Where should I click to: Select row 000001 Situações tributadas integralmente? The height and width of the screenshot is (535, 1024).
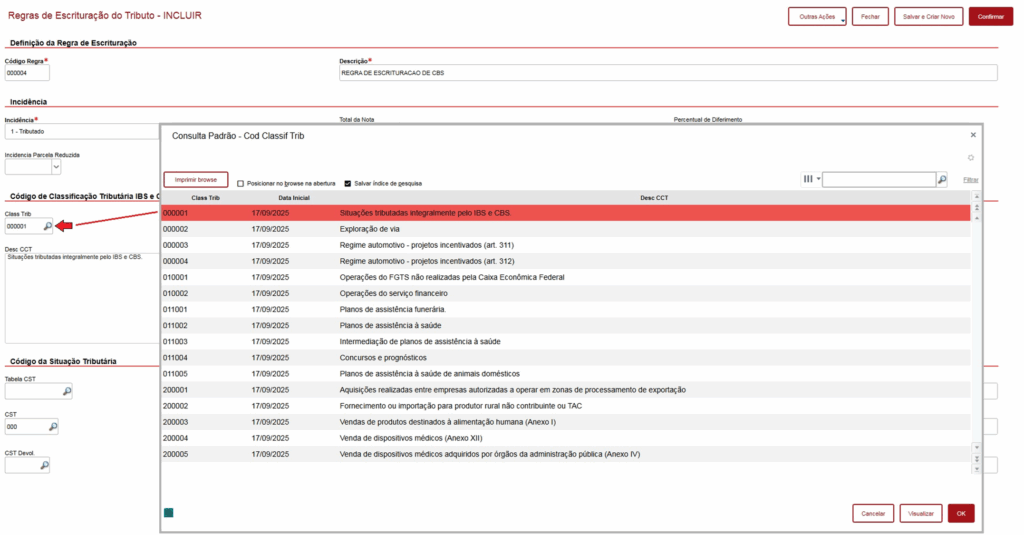(566, 213)
